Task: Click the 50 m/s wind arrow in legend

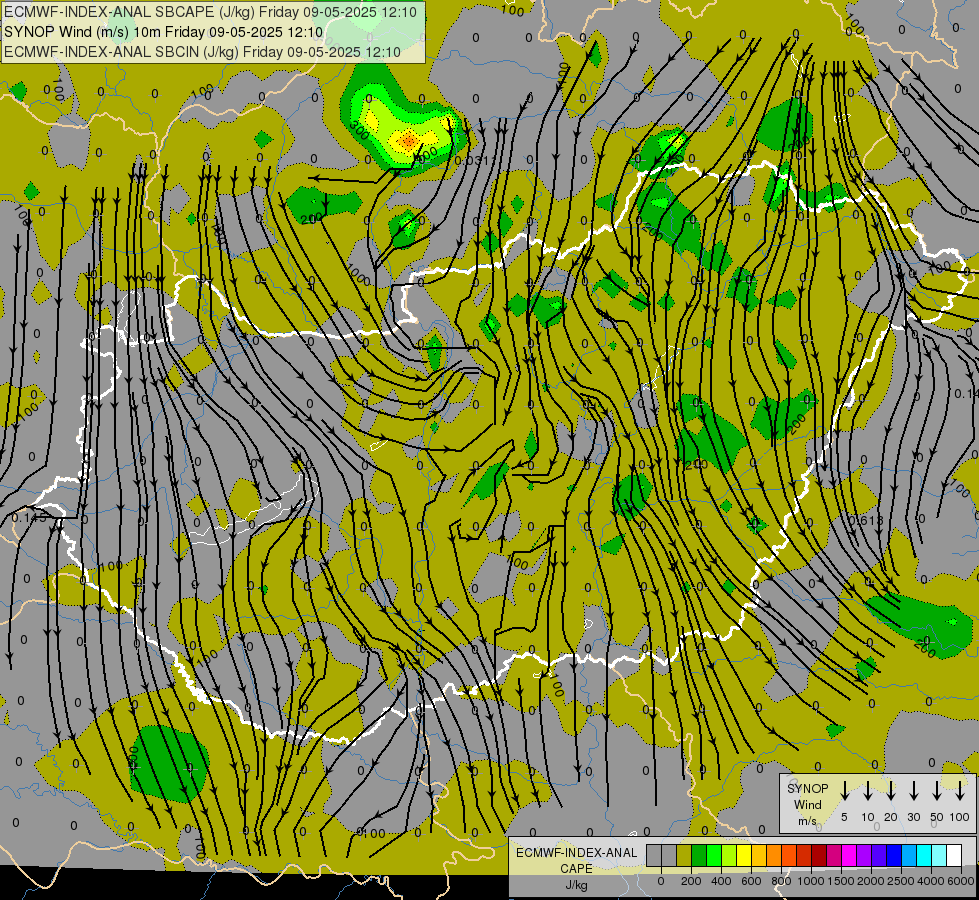Action: (x=937, y=791)
